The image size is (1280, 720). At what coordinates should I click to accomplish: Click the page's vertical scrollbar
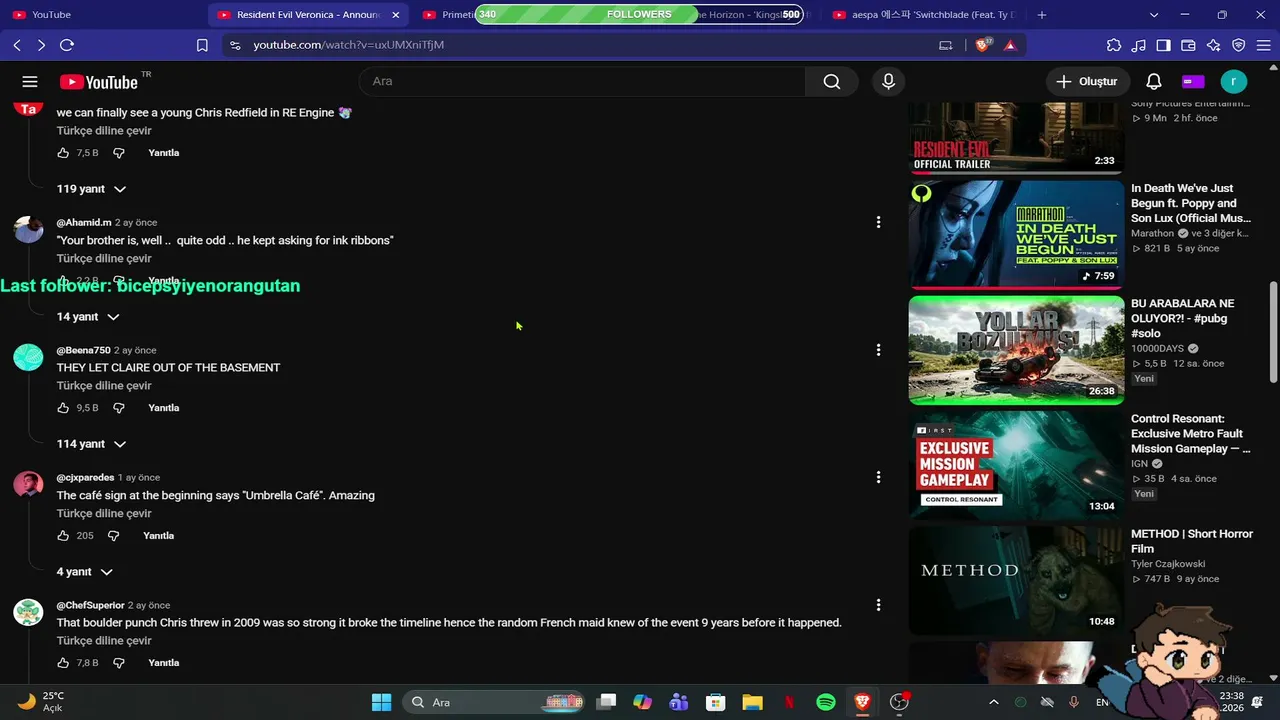click(1273, 332)
